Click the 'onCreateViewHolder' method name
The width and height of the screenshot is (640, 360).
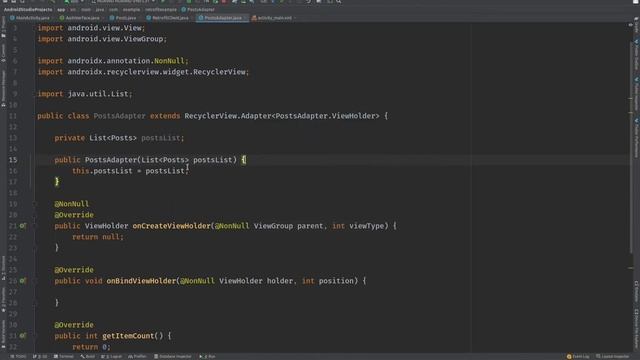click(171, 226)
